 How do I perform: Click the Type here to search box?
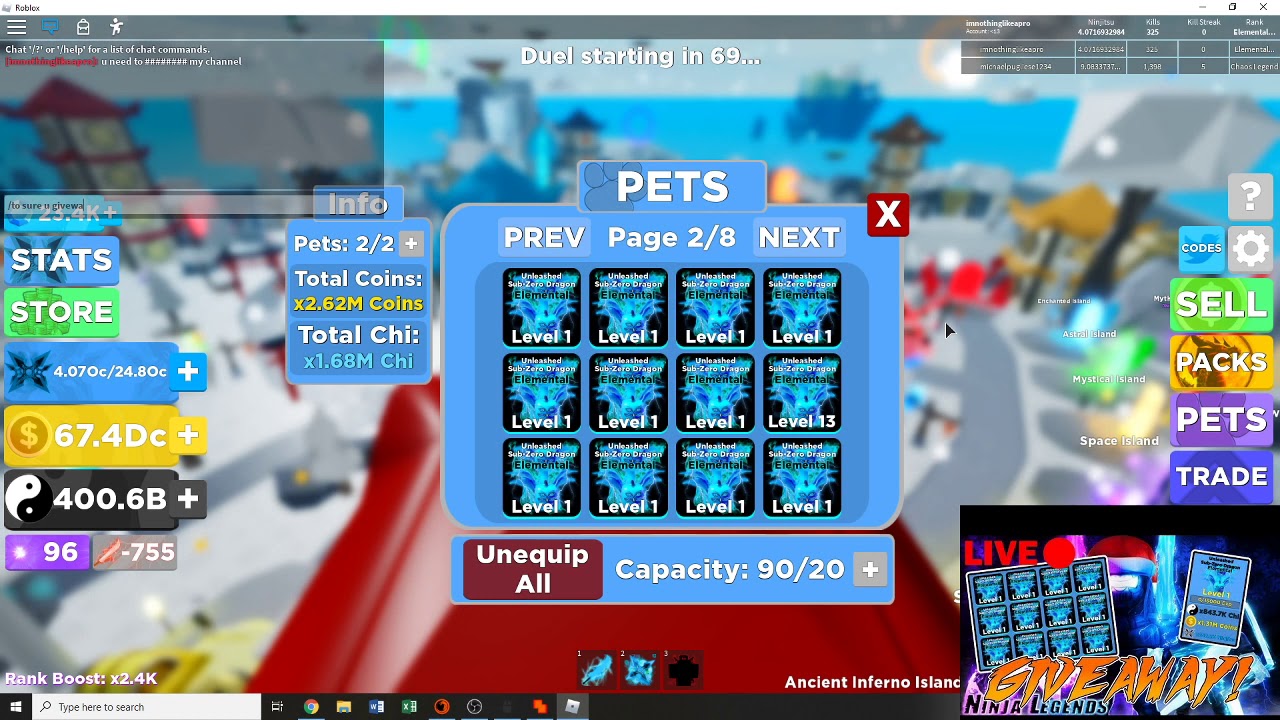pyautogui.click(x=148, y=707)
